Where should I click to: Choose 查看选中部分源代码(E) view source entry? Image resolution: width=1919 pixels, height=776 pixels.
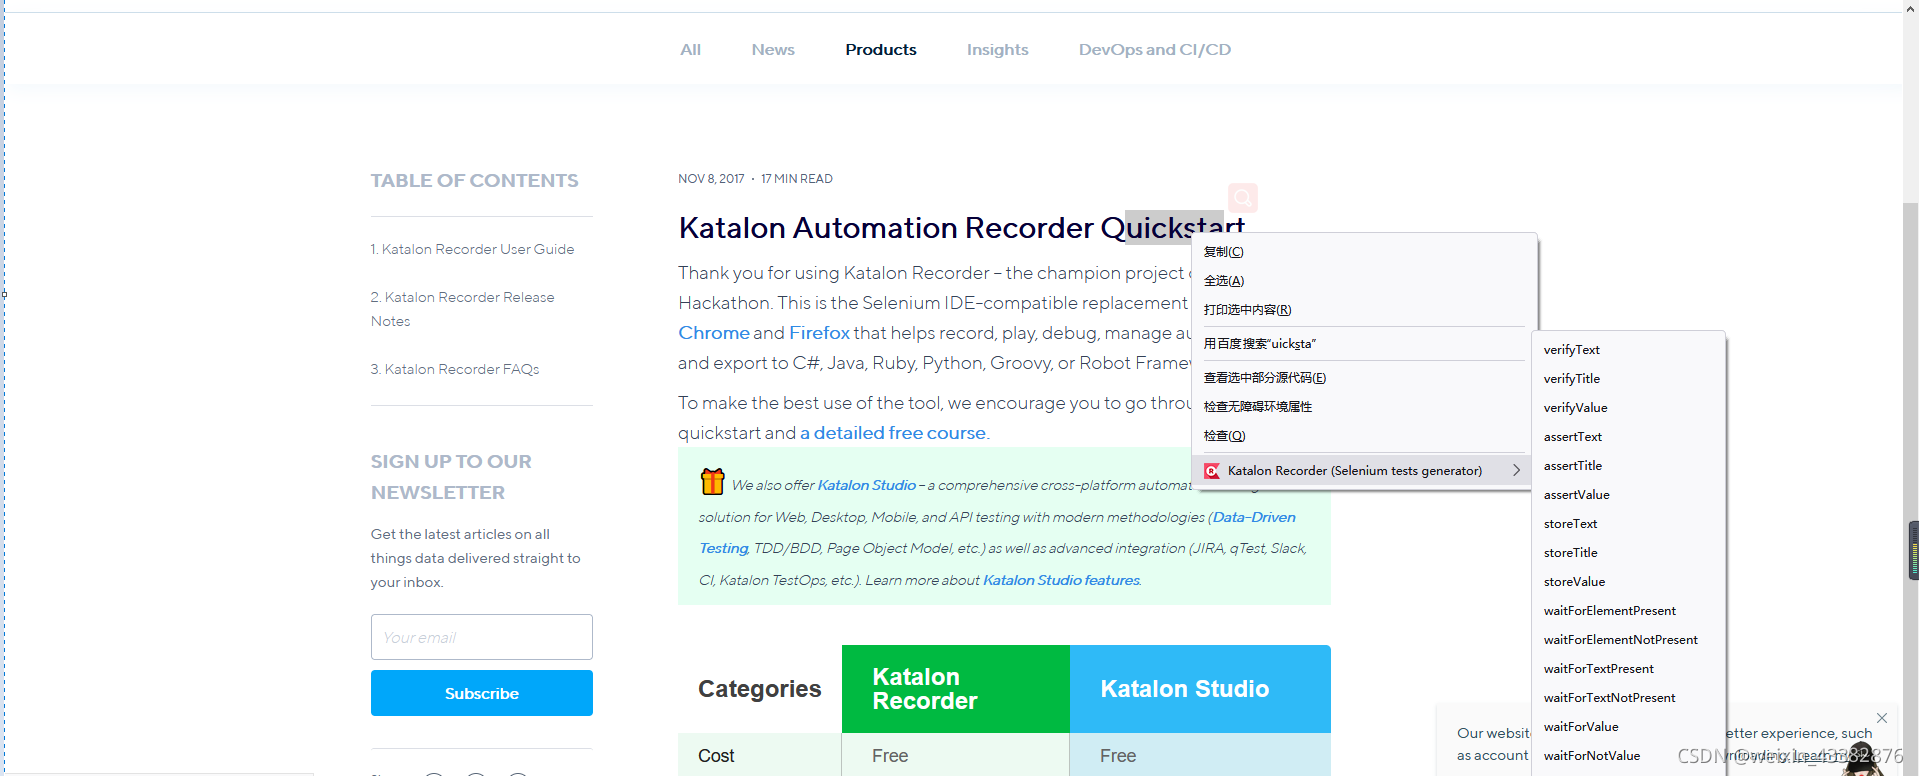[1364, 378]
